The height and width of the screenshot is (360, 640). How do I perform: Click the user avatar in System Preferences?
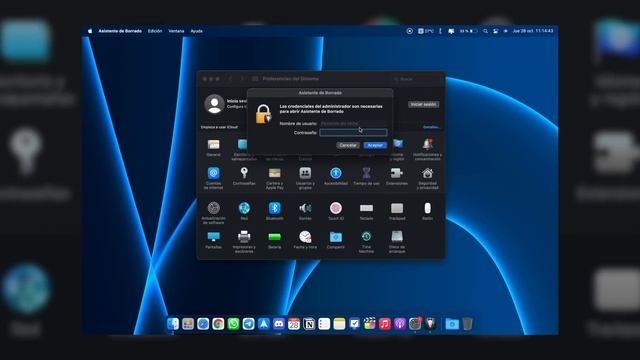point(214,104)
